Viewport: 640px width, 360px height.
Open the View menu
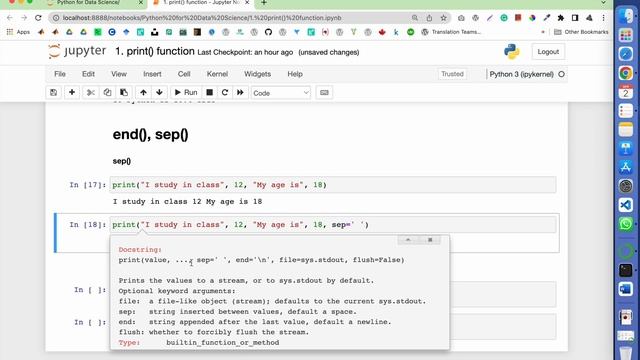coord(119,74)
